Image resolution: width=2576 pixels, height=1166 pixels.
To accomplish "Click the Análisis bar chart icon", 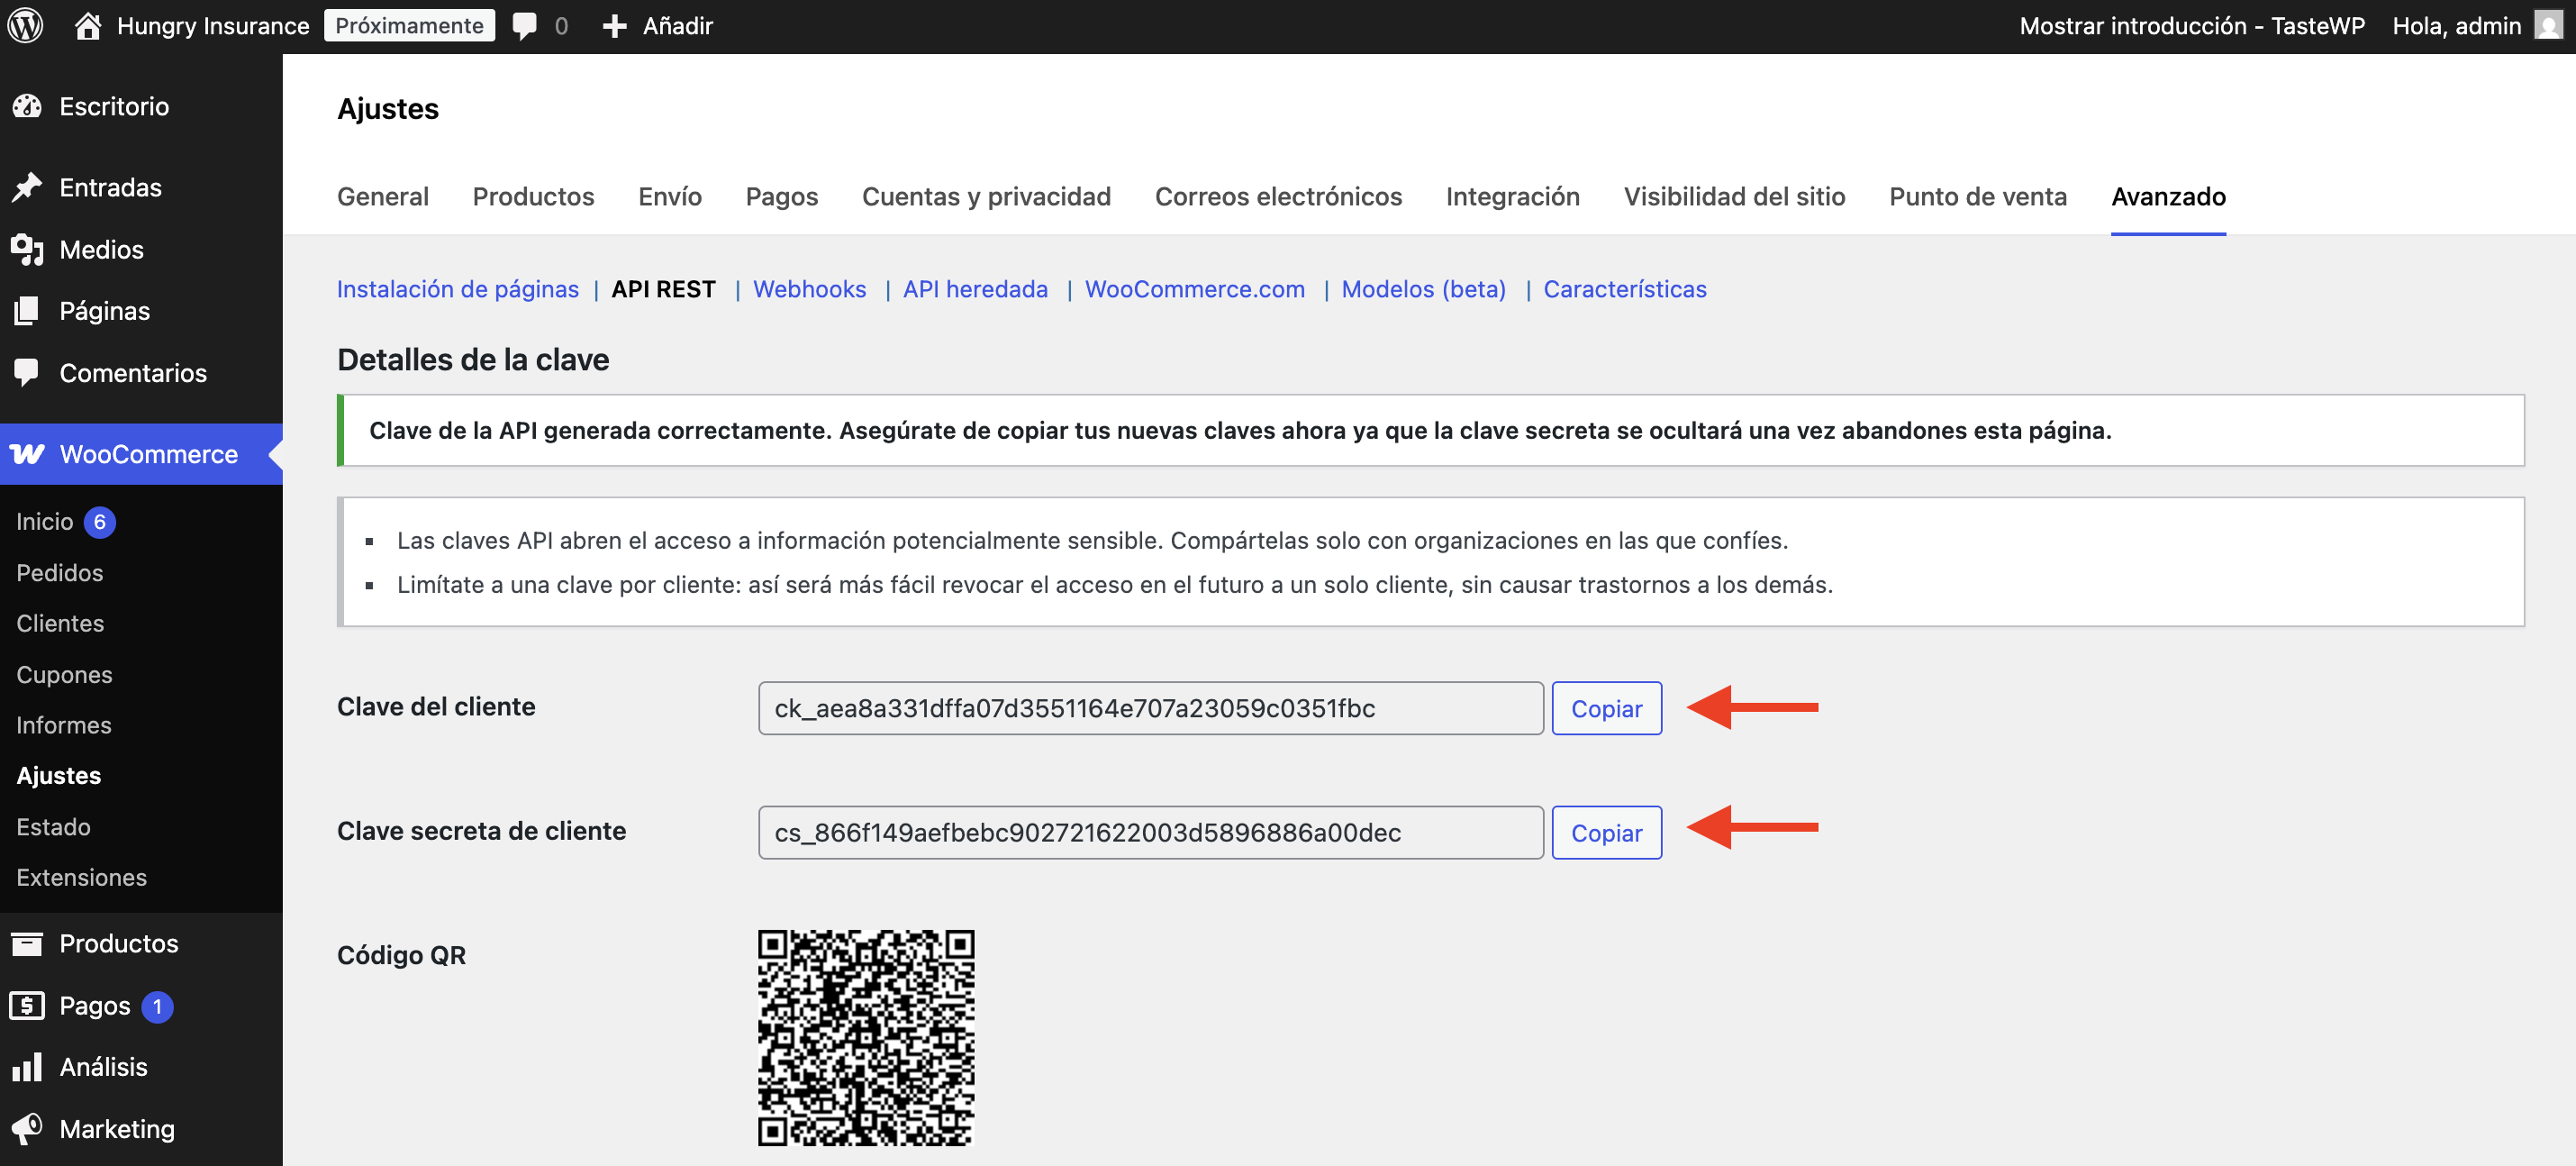I will [x=27, y=1067].
